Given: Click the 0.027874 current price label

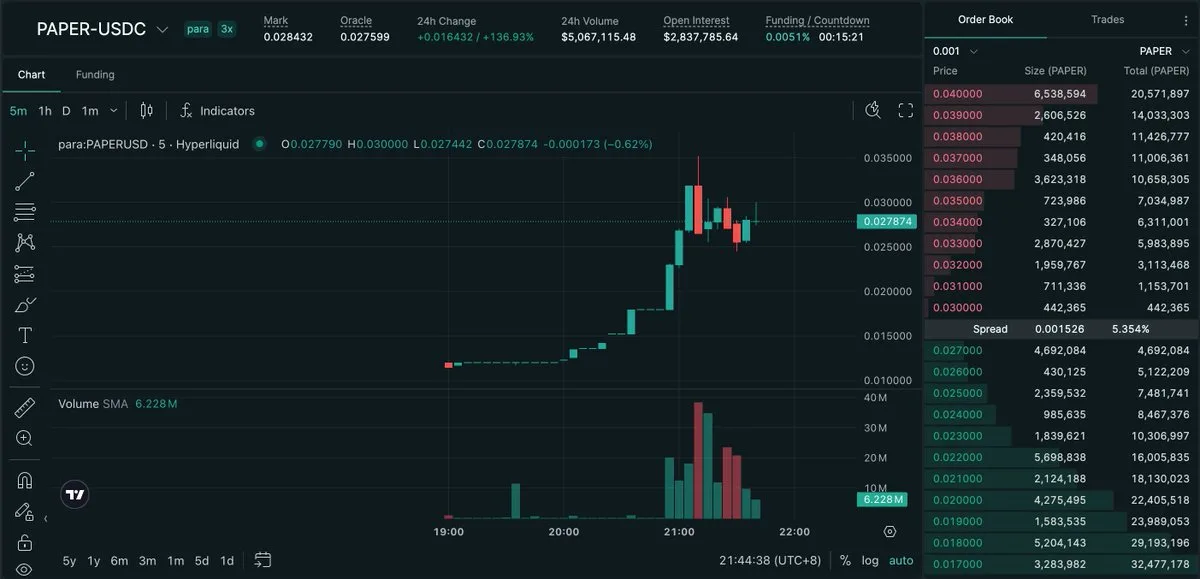Looking at the screenshot, I should [x=886, y=221].
